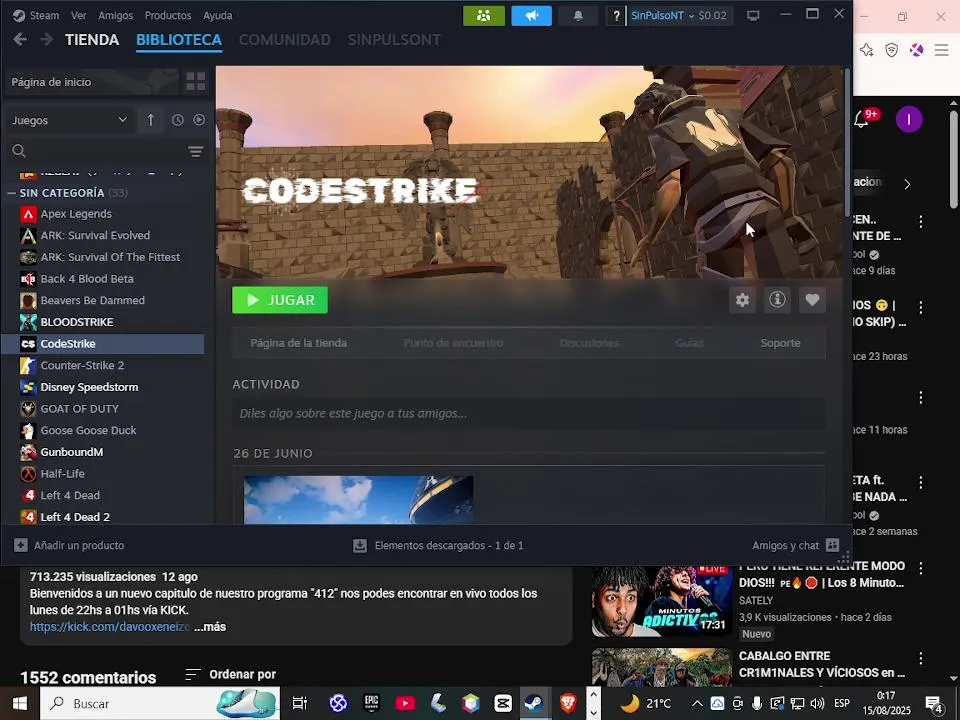
Task: Open options for SATELY video
Action: click(921, 568)
